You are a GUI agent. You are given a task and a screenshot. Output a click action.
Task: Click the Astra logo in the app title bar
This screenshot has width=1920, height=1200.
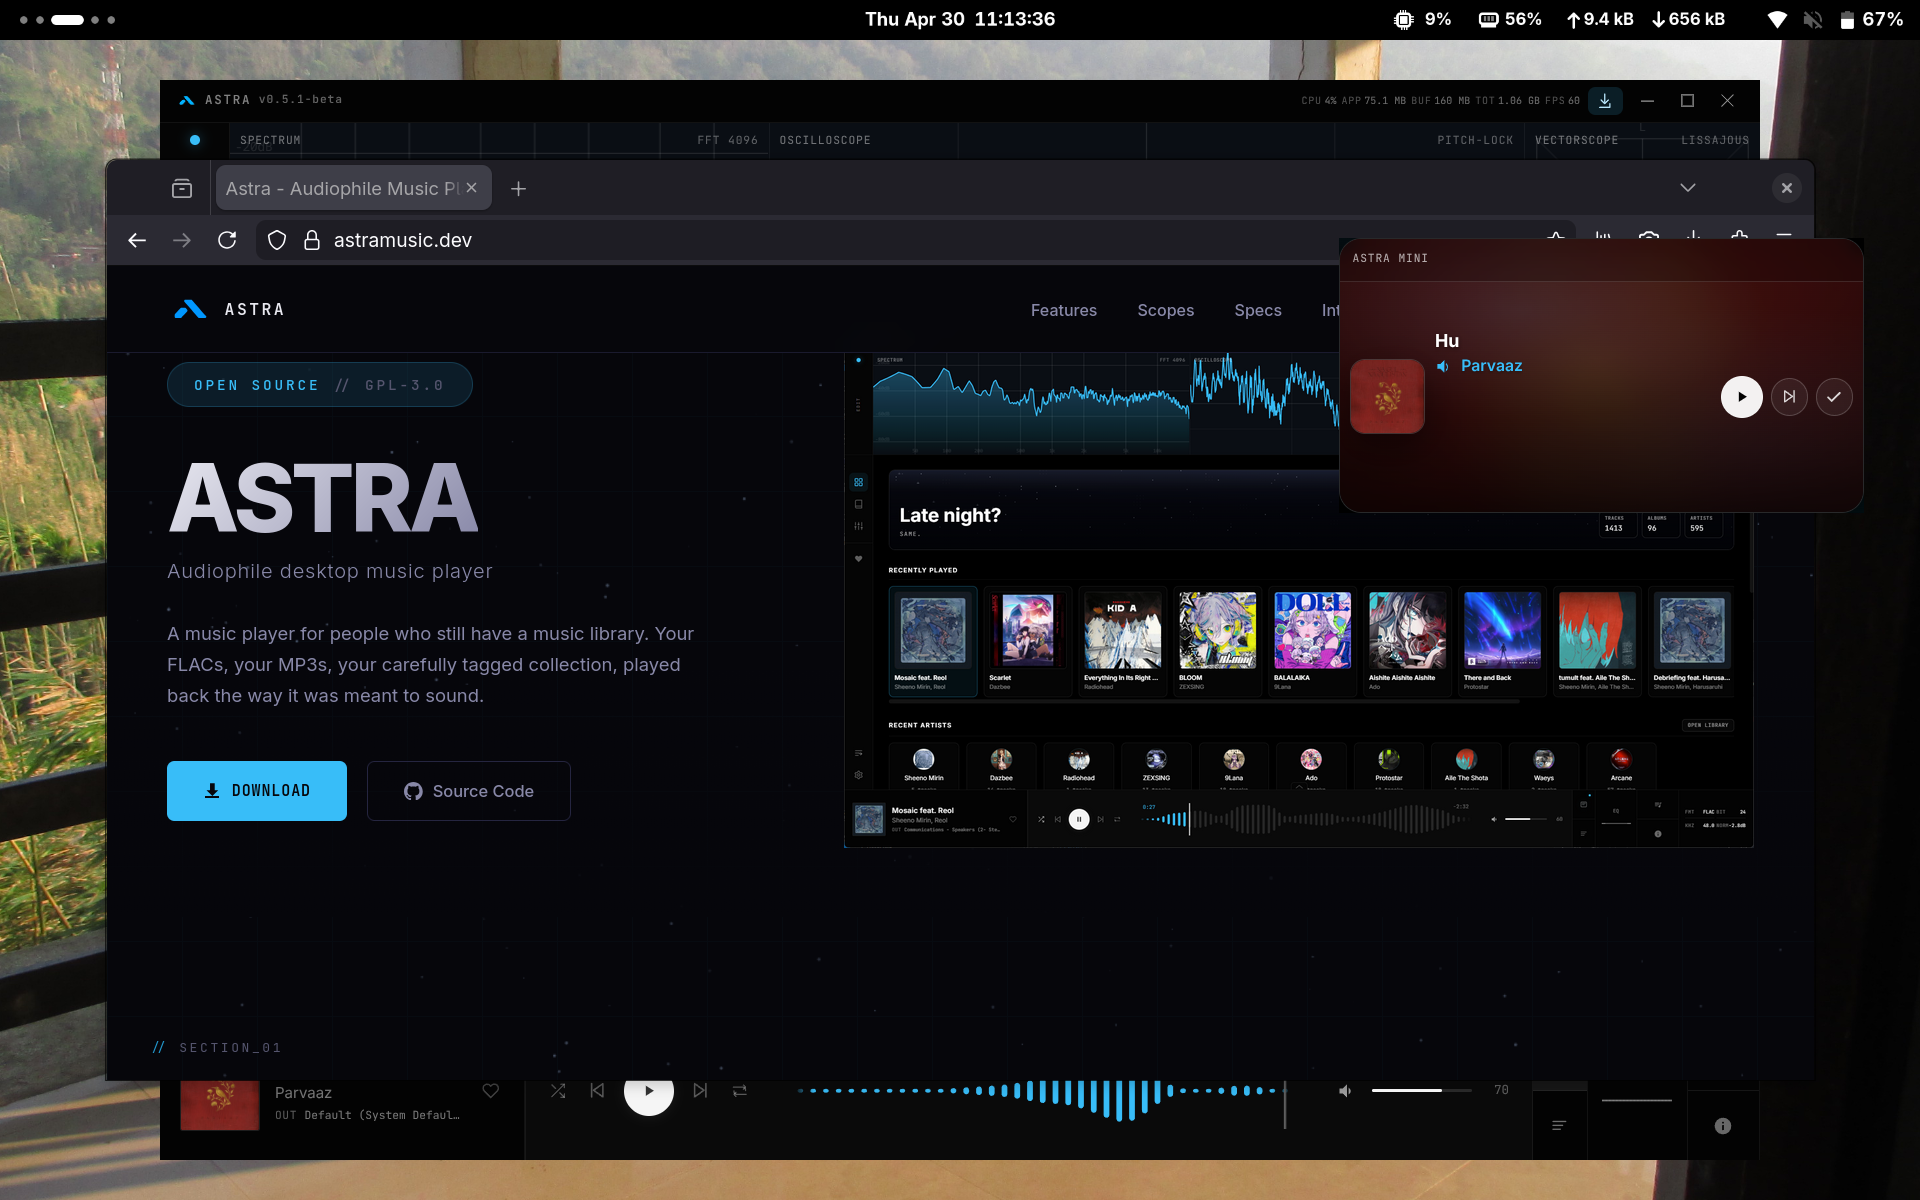pyautogui.click(x=187, y=100)
